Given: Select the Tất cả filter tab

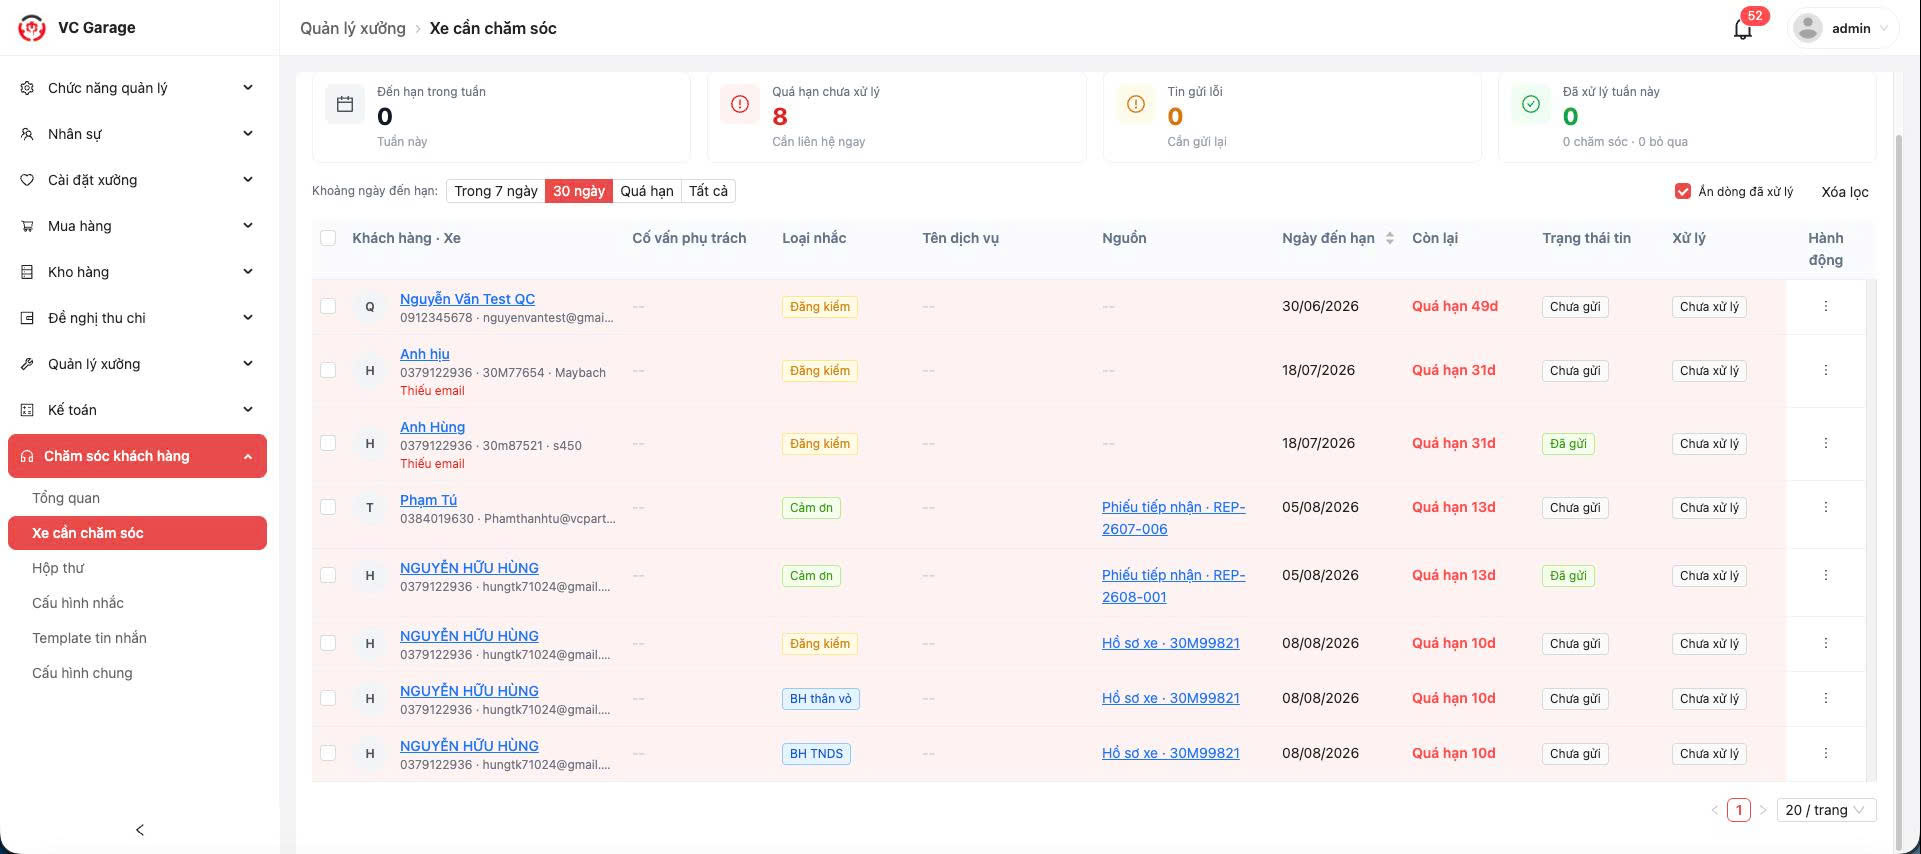Looking at the screenshot, I should pyautogui.click(x=708, y=191).
